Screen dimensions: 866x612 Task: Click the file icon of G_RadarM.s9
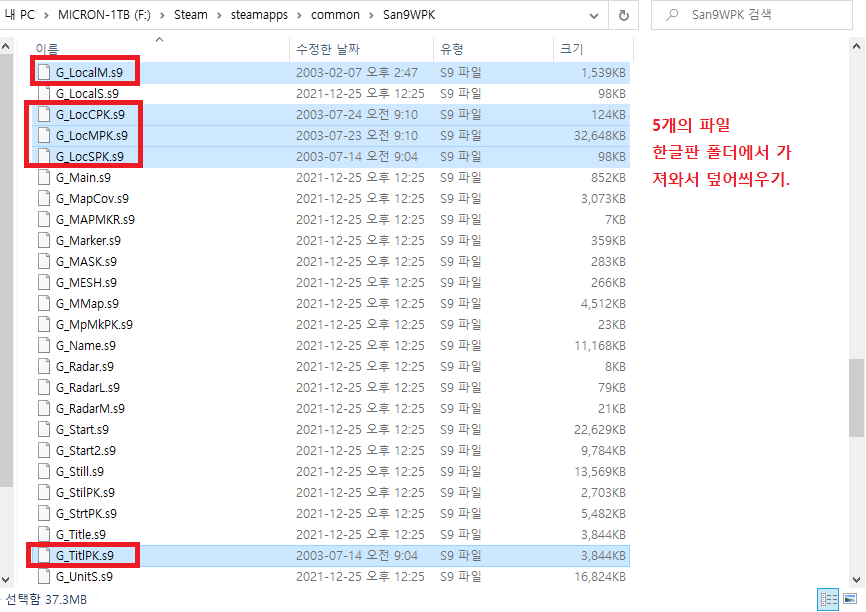click(x=44, y=408)
